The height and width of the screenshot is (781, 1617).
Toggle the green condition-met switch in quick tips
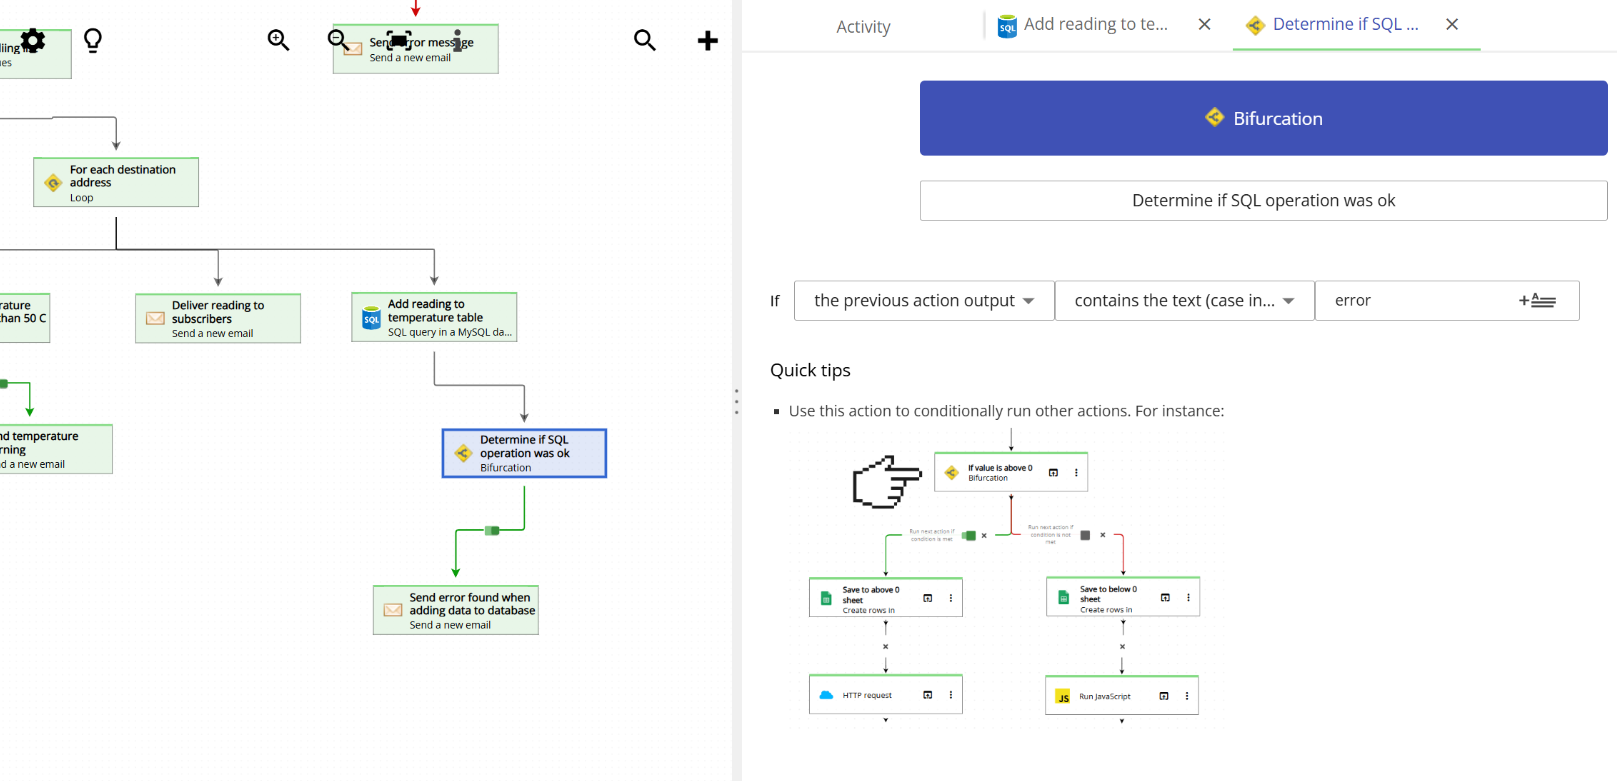[x=968, y=535]
